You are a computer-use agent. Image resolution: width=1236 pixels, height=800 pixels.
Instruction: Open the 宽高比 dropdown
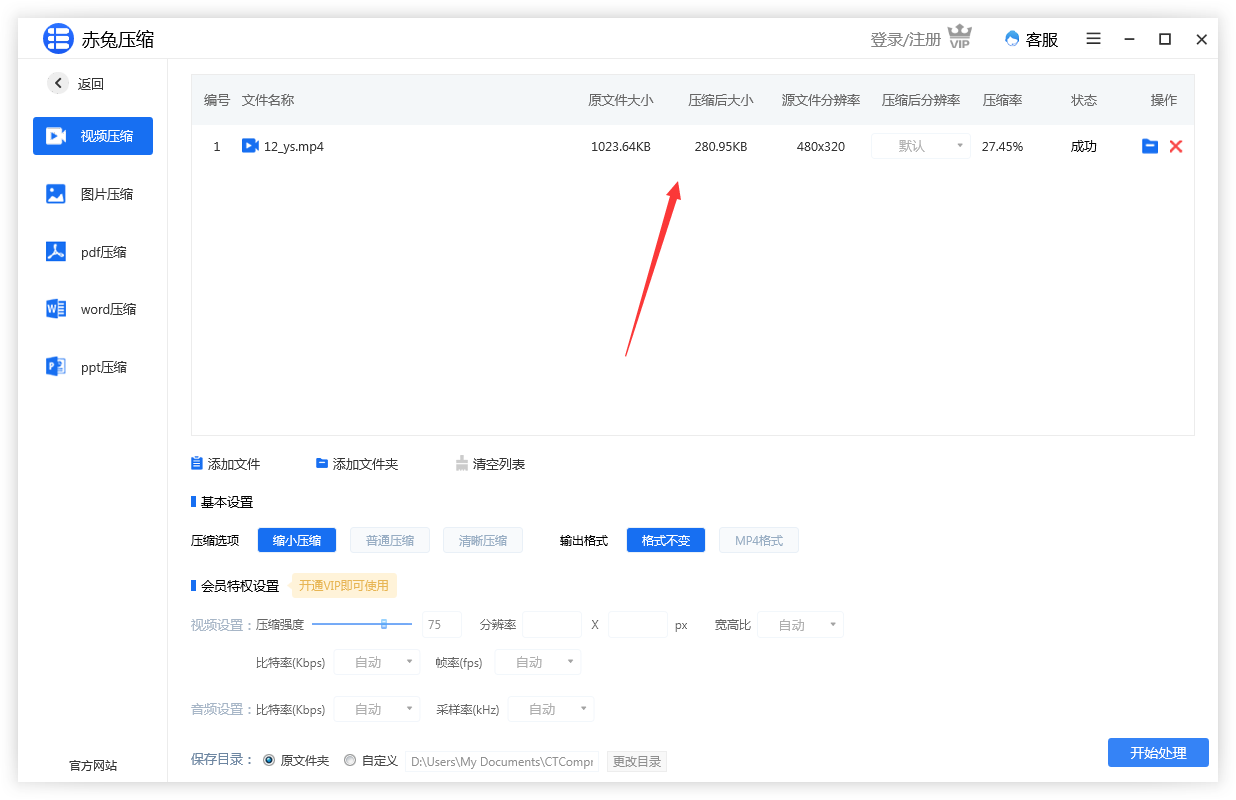coord(800,625)
